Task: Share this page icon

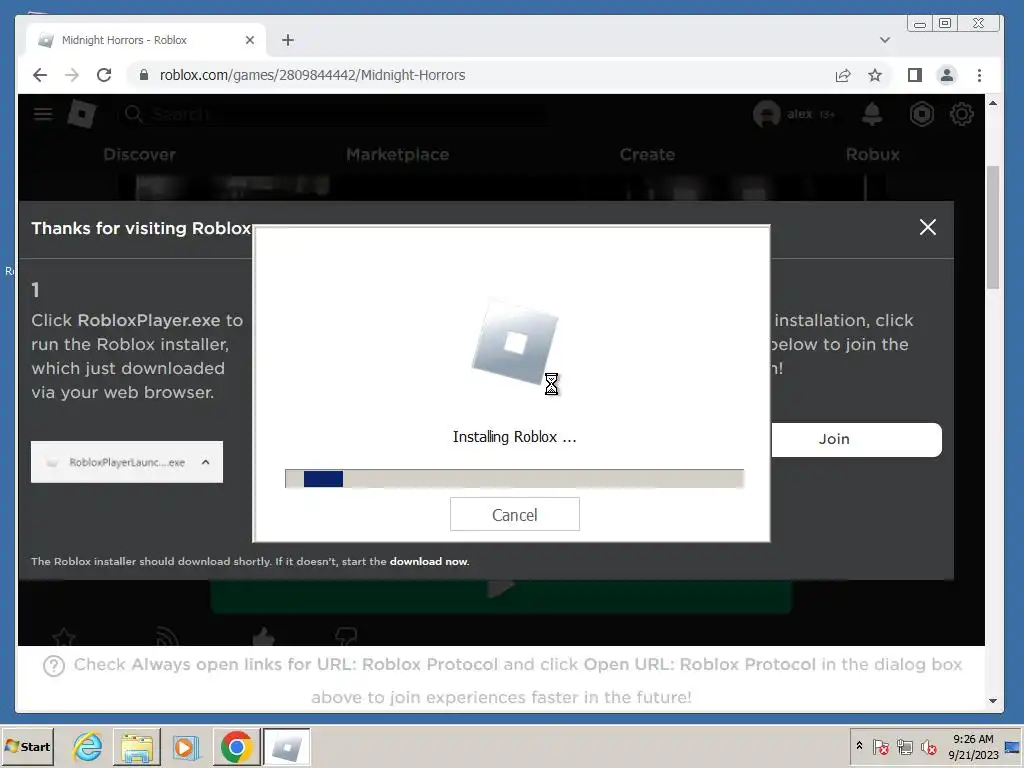Action: tap(843, 75)
